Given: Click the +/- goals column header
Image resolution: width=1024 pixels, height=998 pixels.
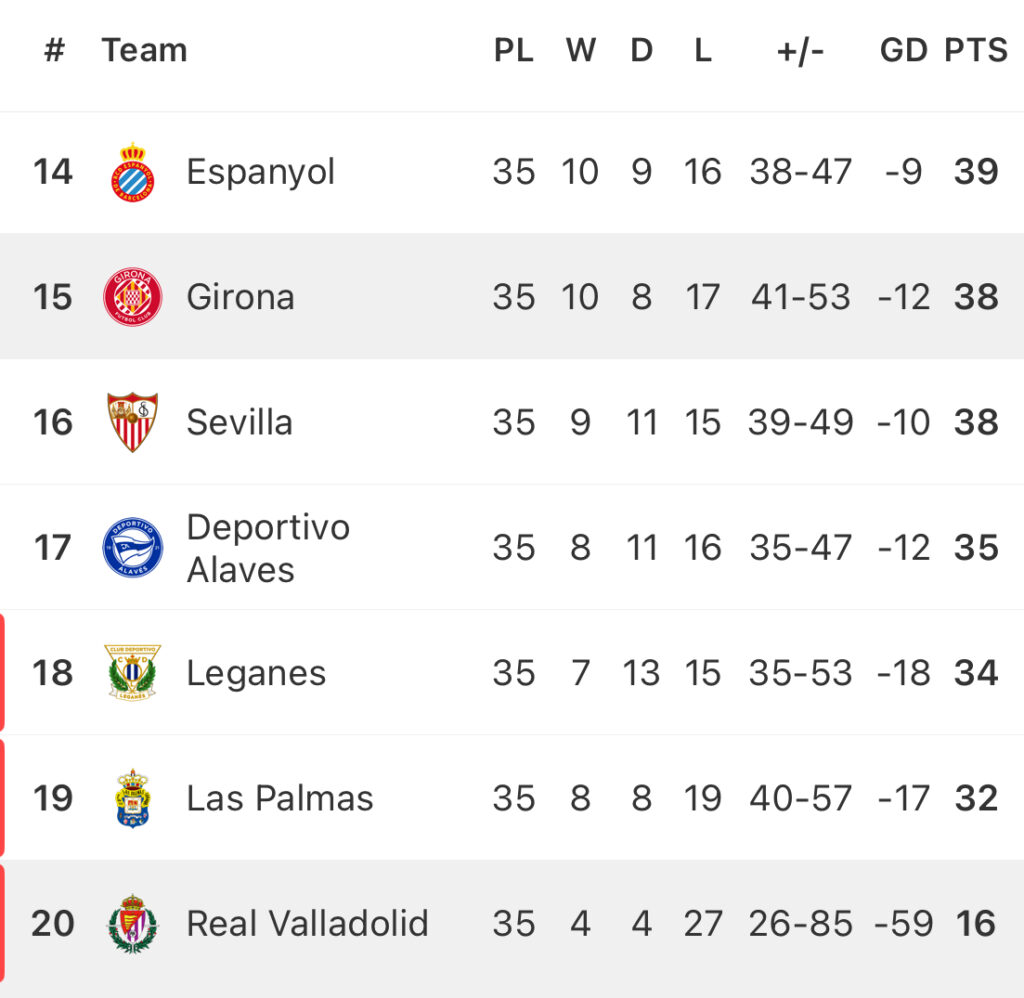Looking at the screenshot, I should [x=800, y=51].
